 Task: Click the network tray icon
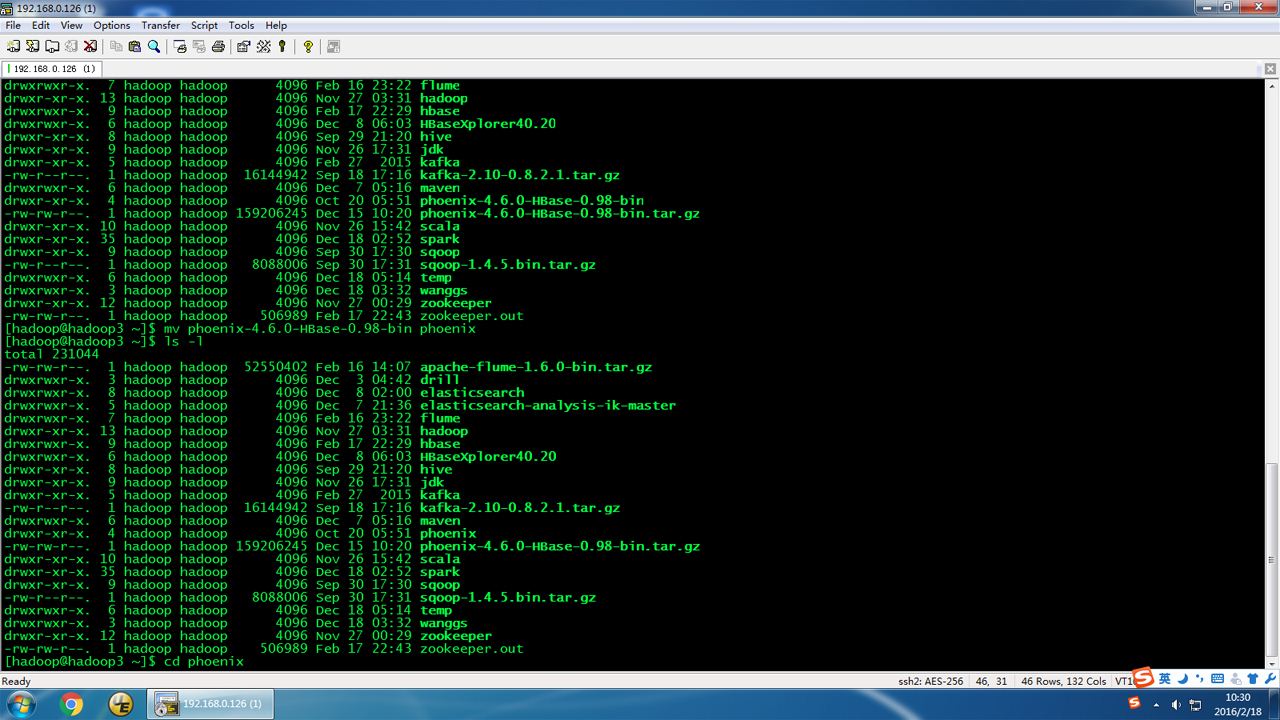point(1195,704)
